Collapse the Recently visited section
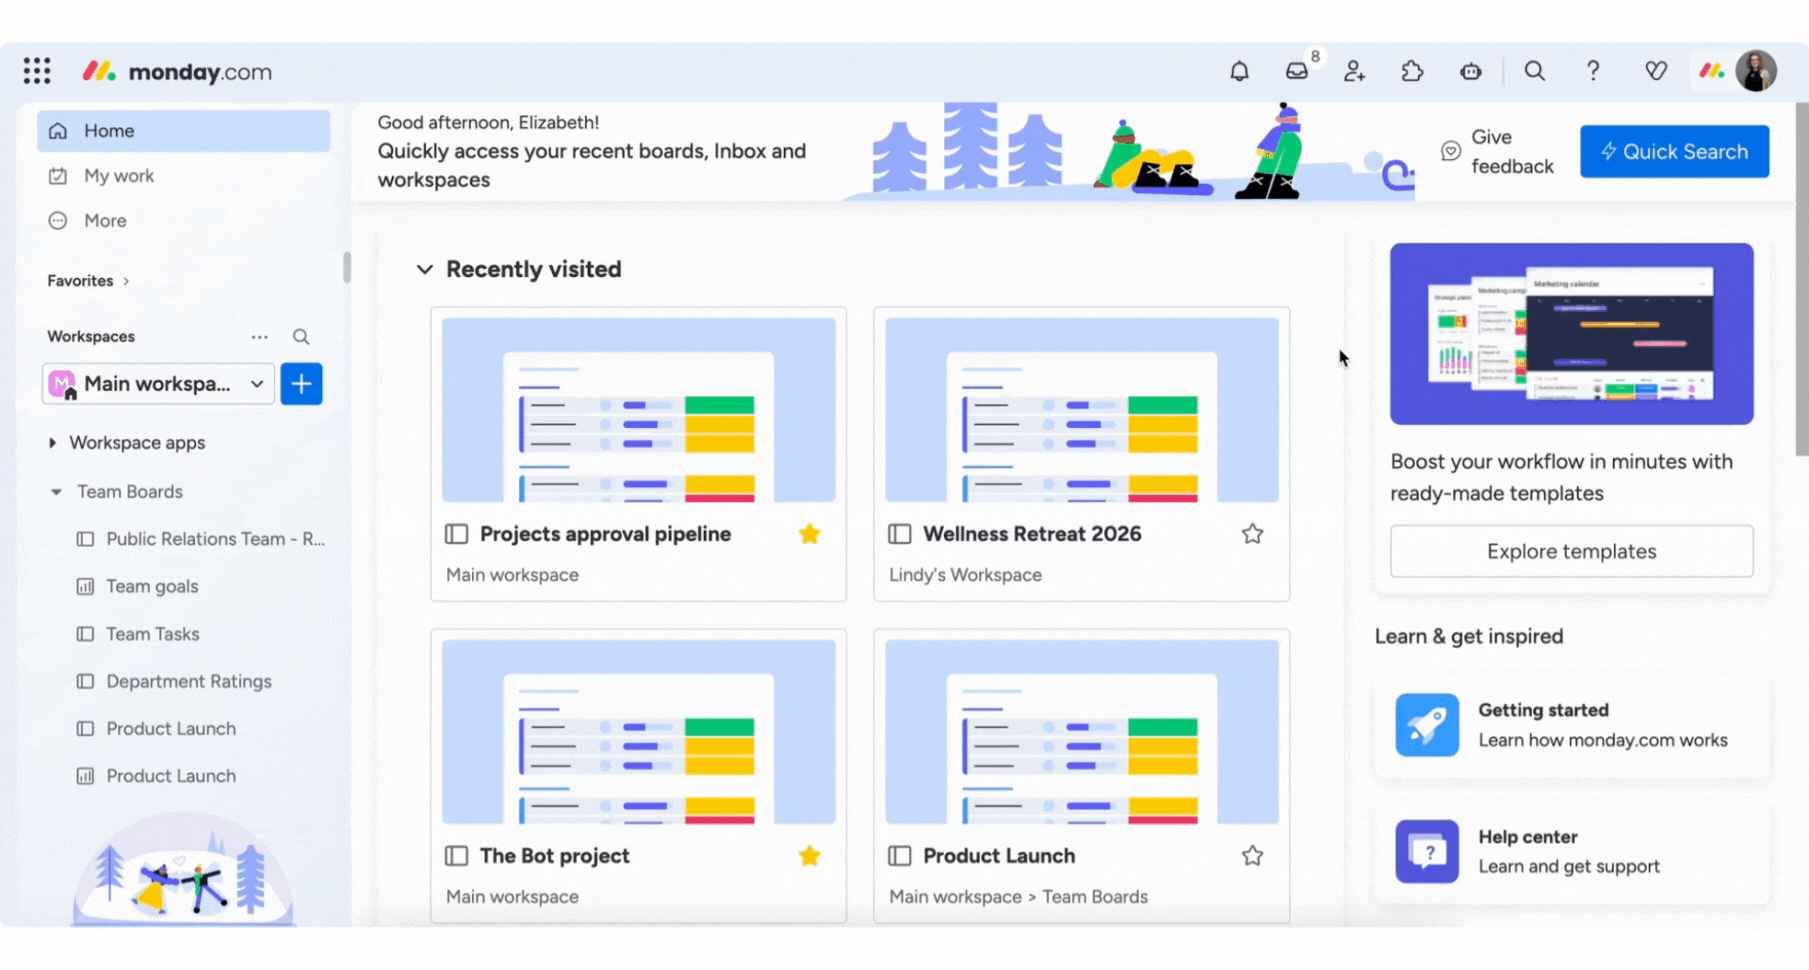This screenshot has height=970, width=1809. 425,269
